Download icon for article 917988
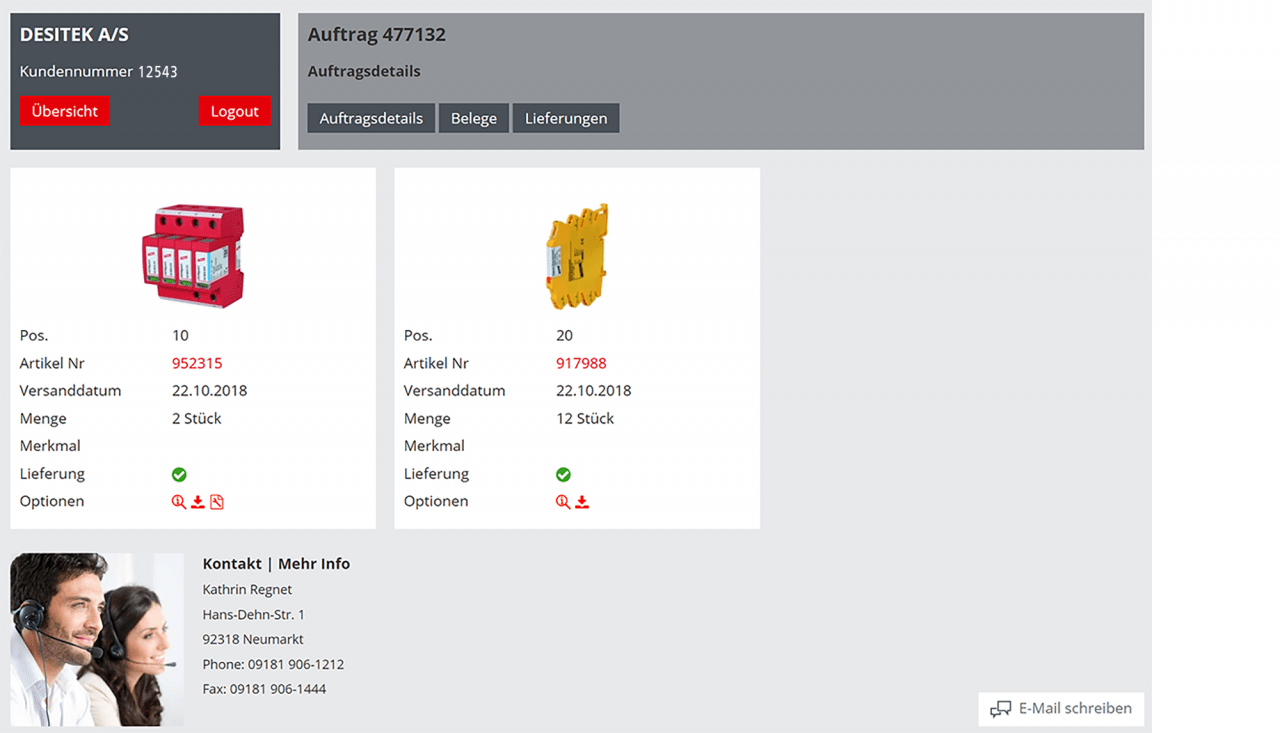This screenshot has height=733, width=1280. coord(582,502)
